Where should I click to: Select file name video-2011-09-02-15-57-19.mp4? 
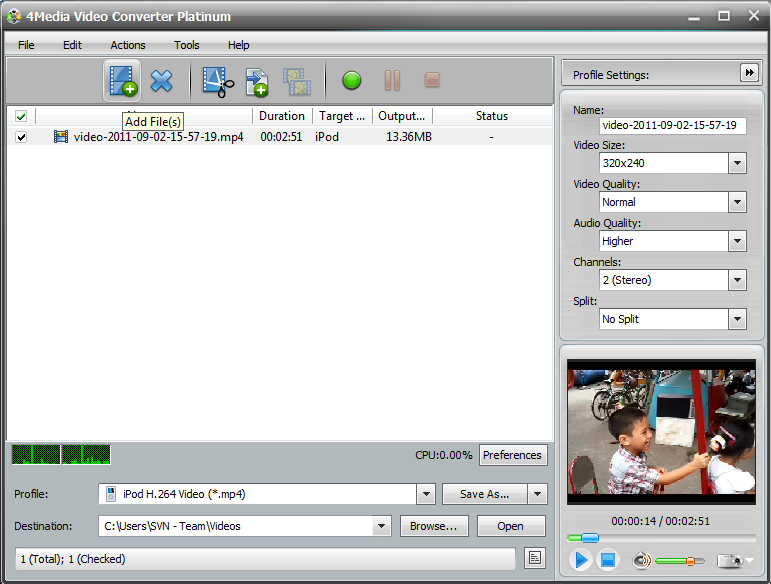click(158, 137)
